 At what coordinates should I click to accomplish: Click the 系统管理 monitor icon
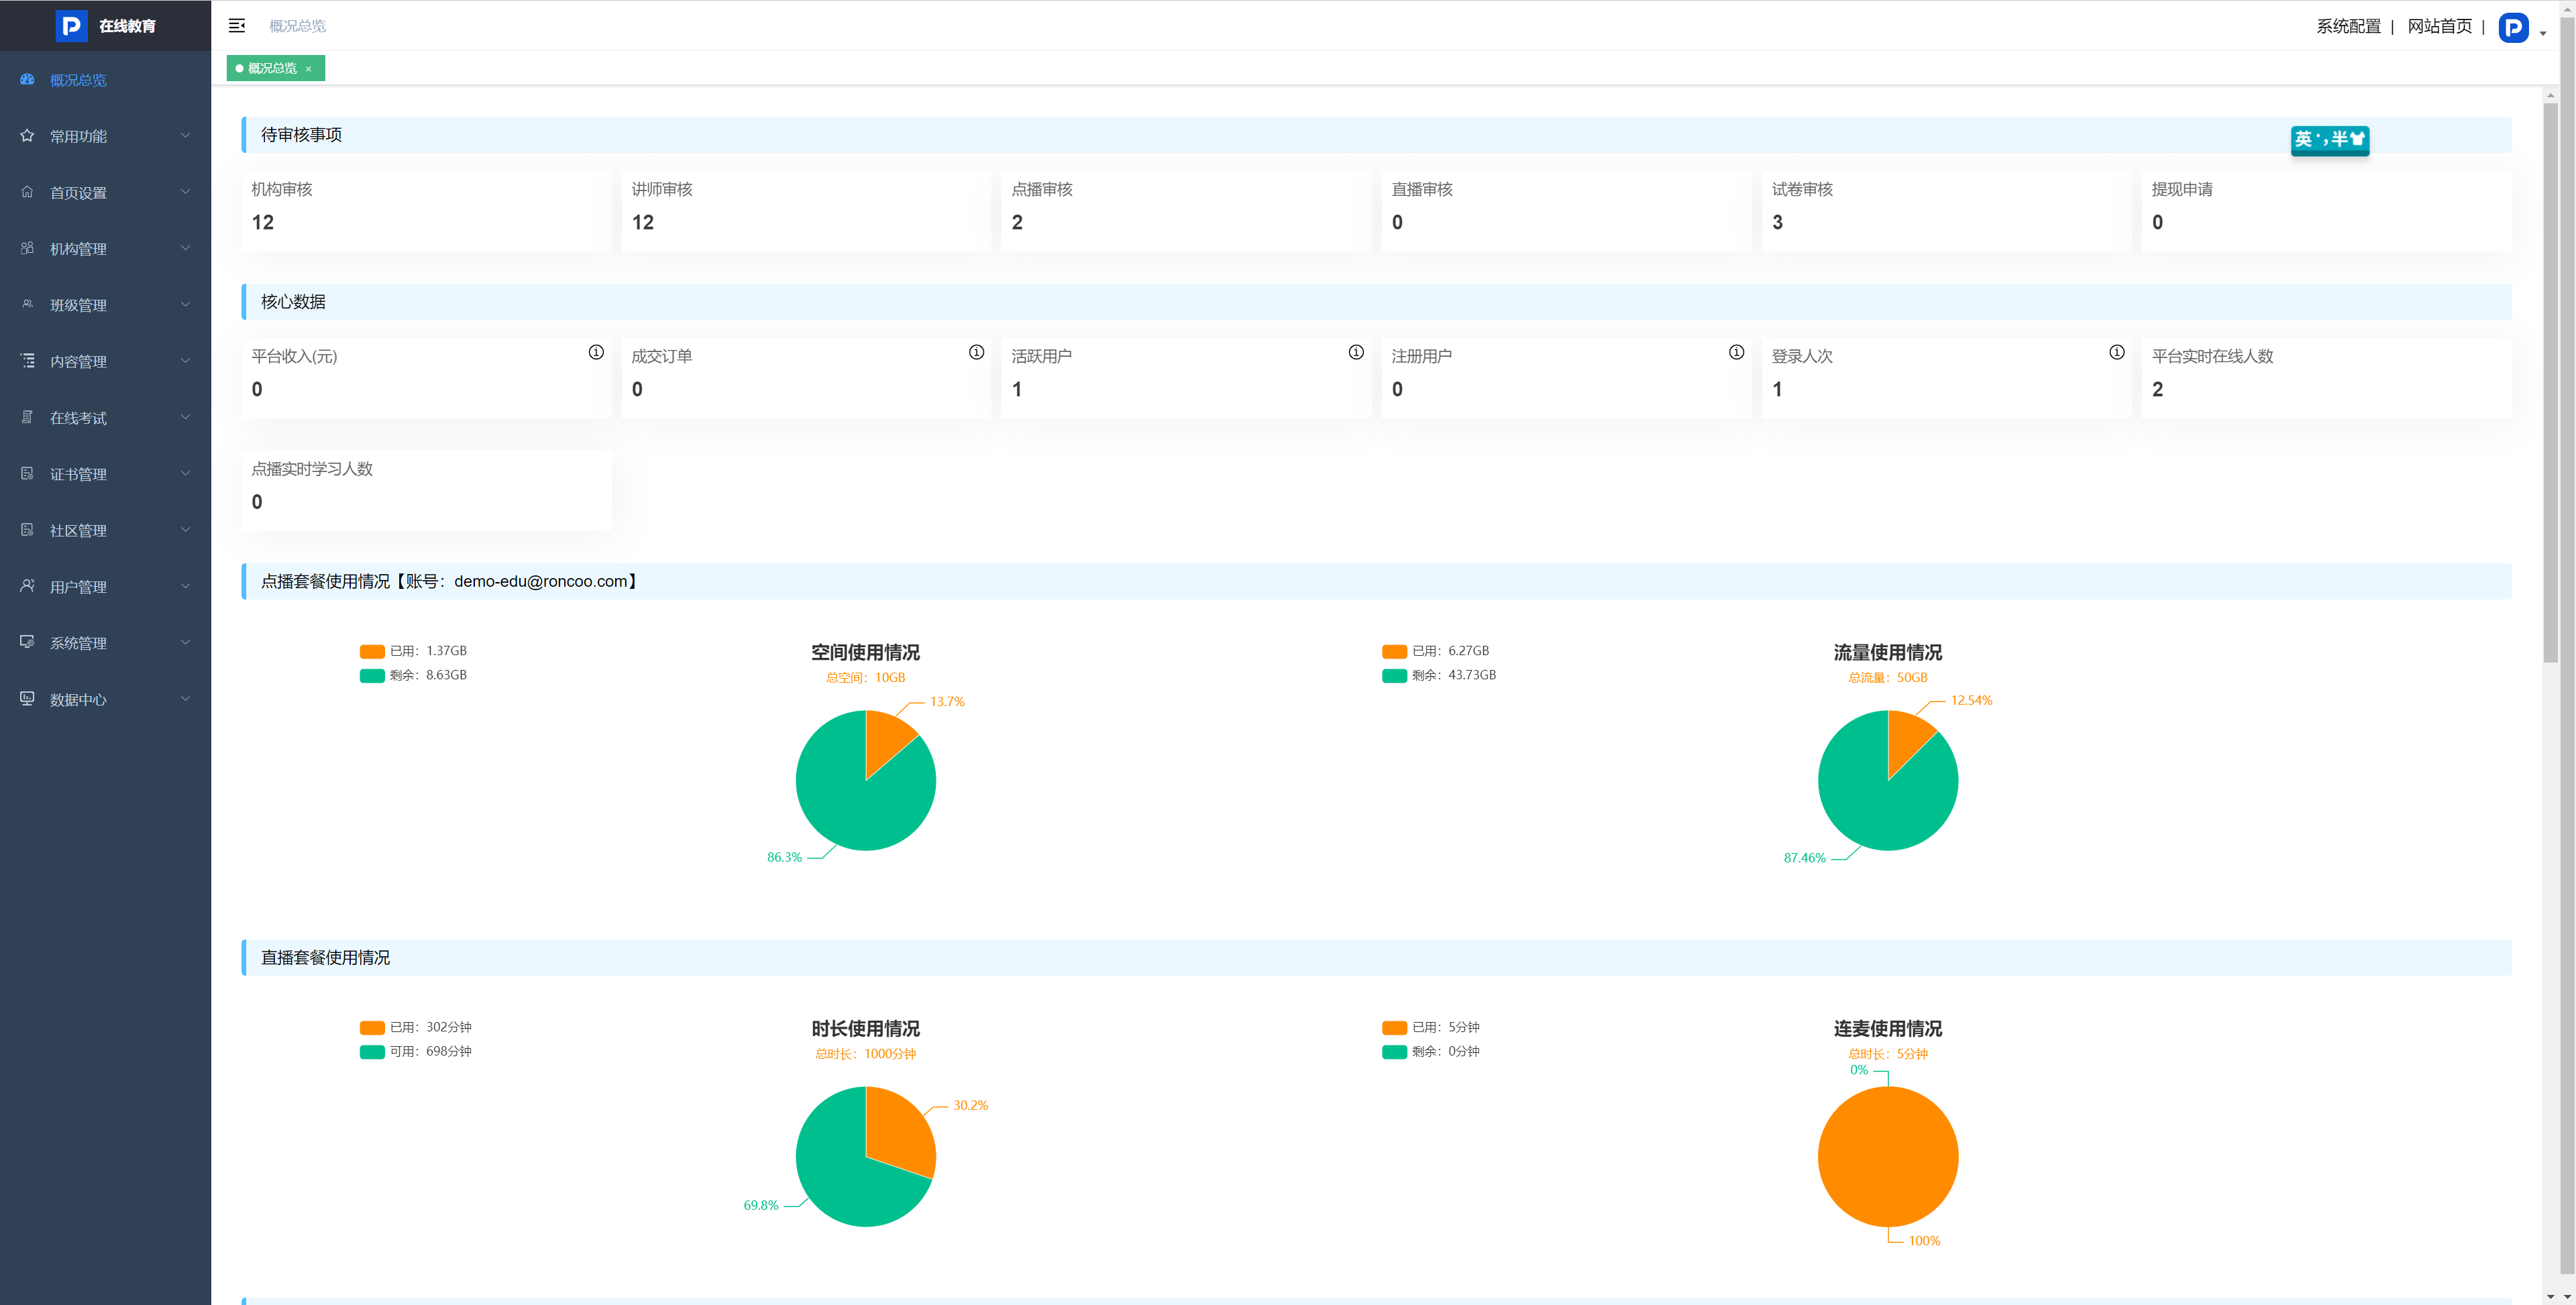pyautogui.click(x=27, y=642)
